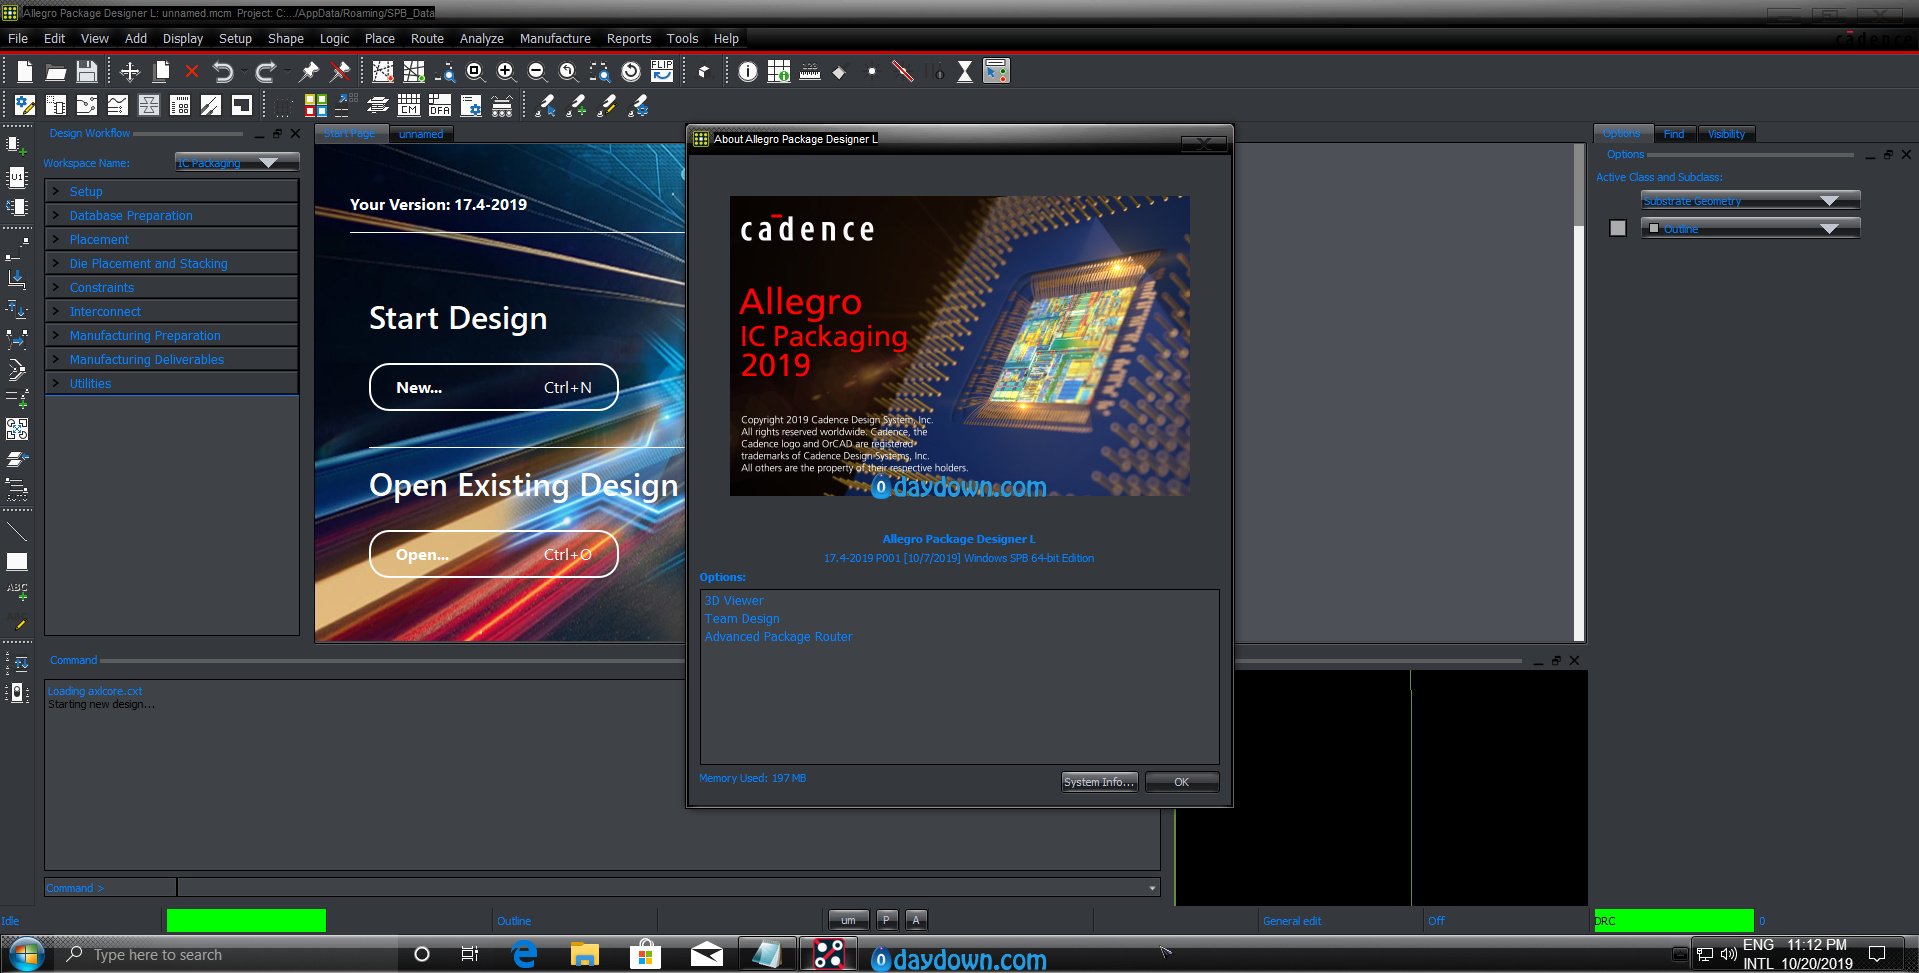Click the DFA spreadsheet icon
Image resolution: width=1919 pixels, height=973 pixels.
coord(440,105)
